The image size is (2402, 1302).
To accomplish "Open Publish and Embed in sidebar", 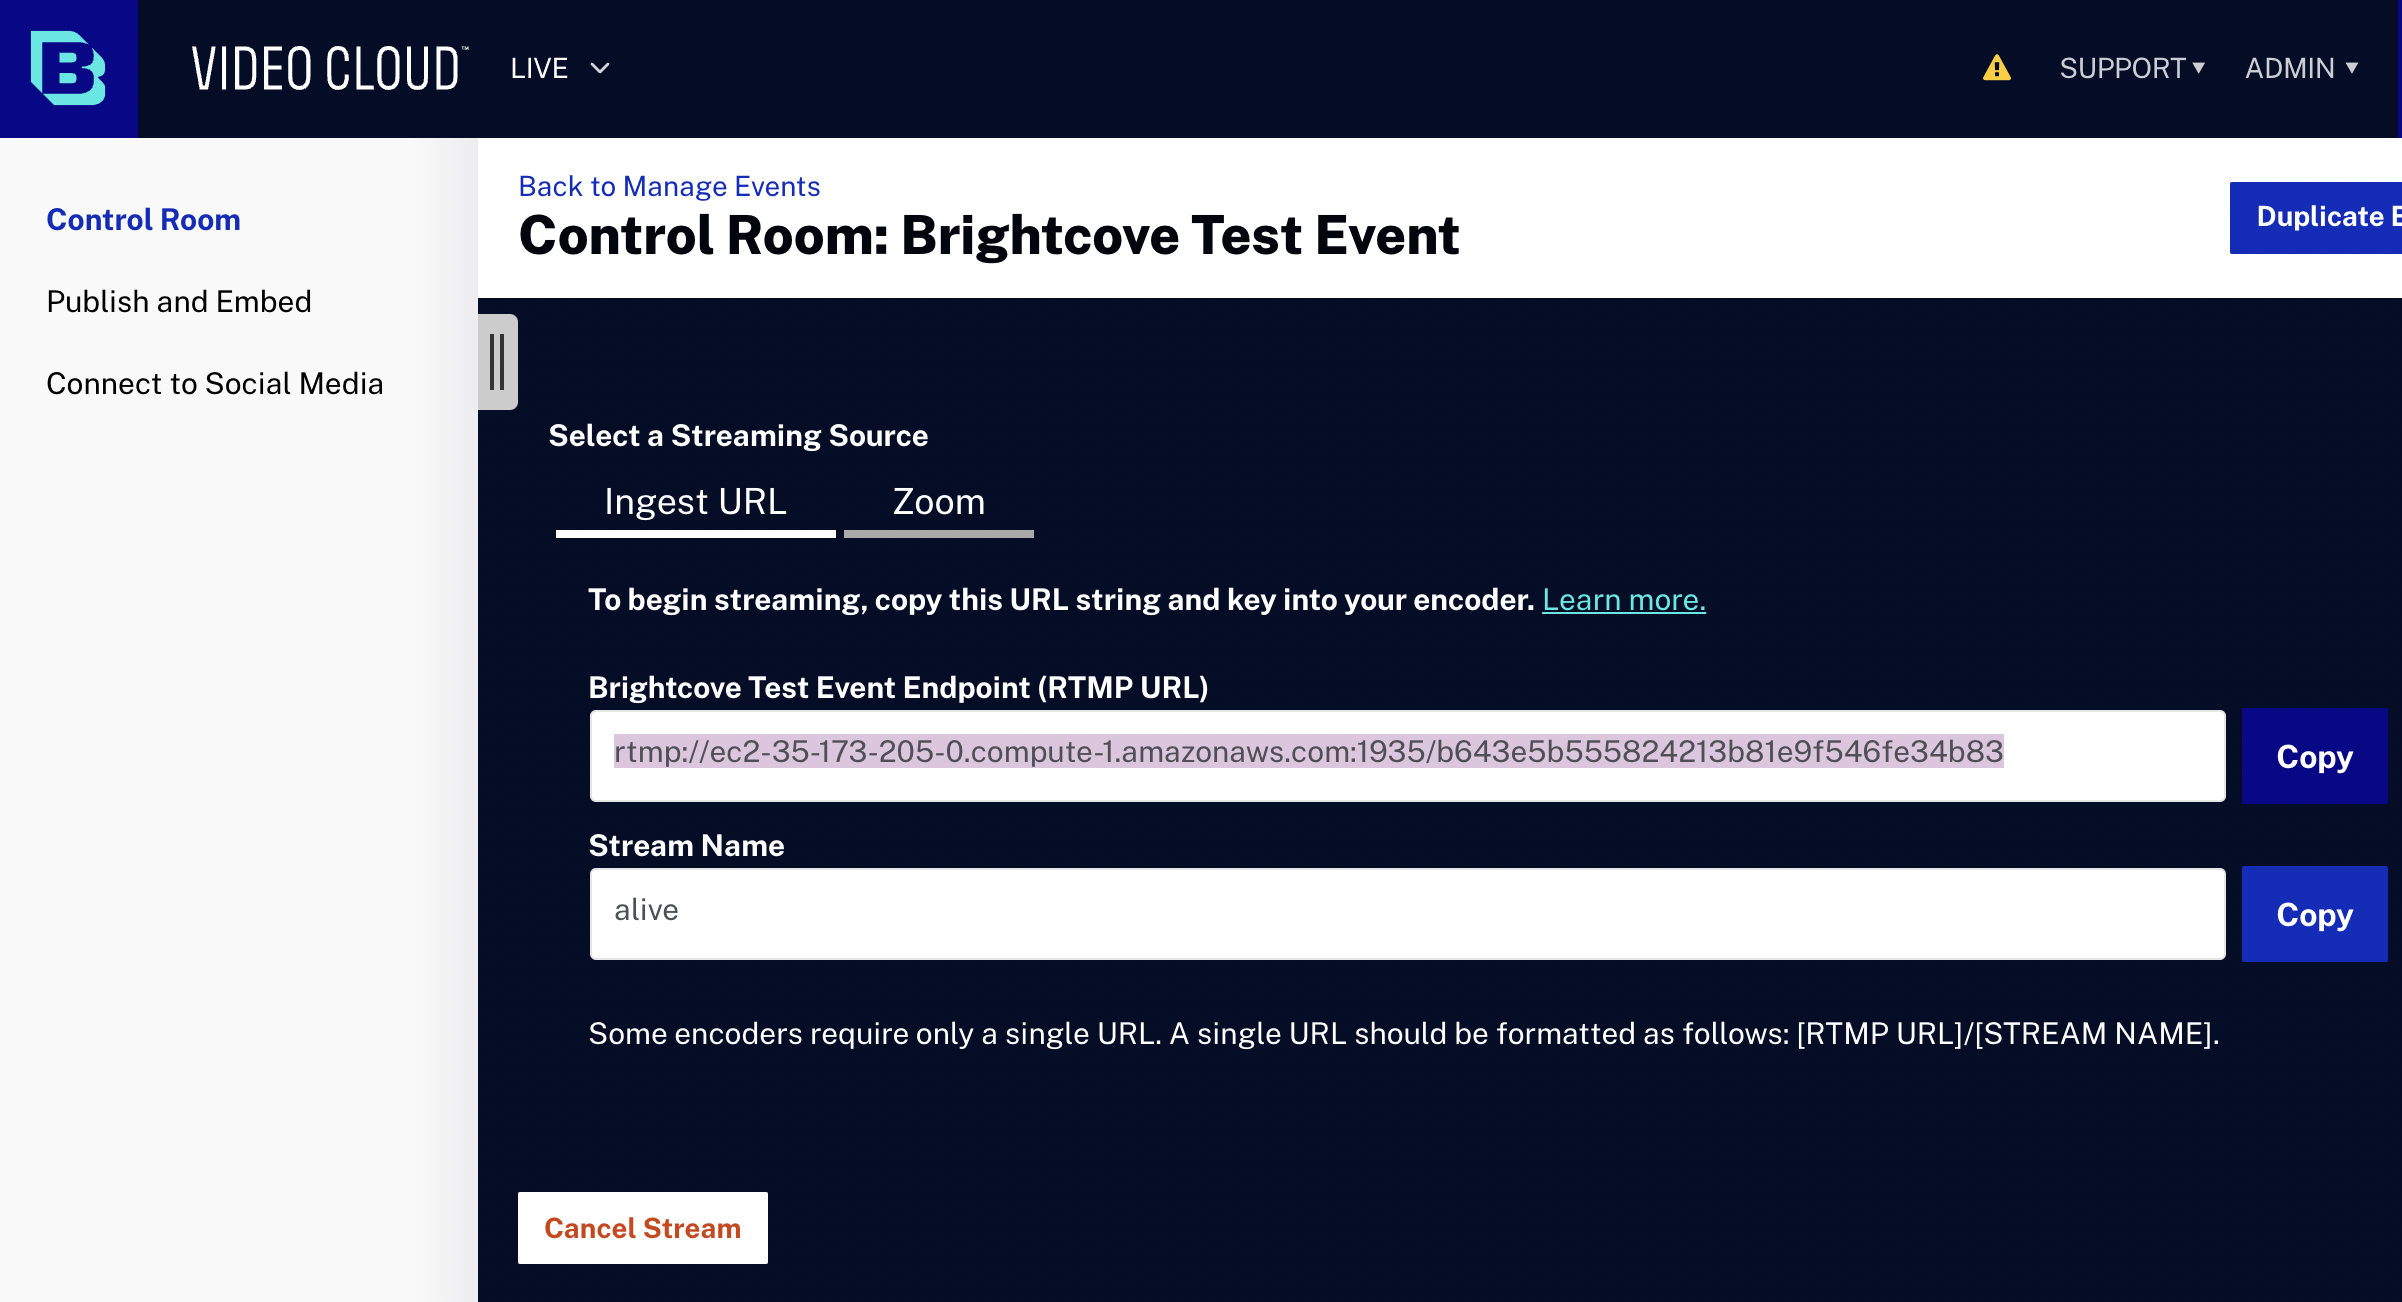I will pos(179,301).
